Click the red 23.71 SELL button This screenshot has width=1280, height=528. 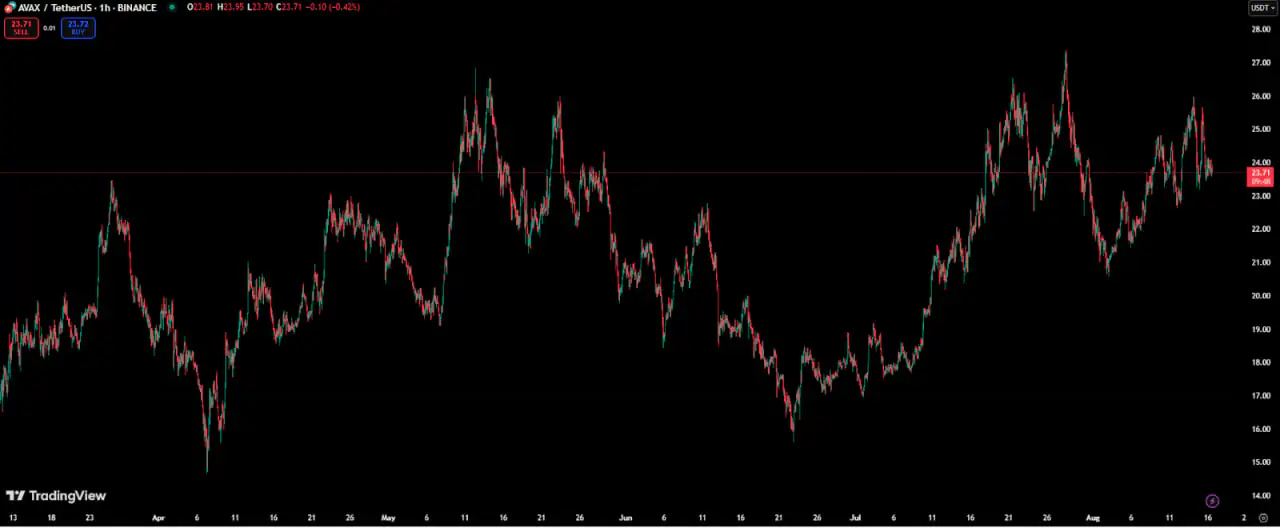(20, 28)
